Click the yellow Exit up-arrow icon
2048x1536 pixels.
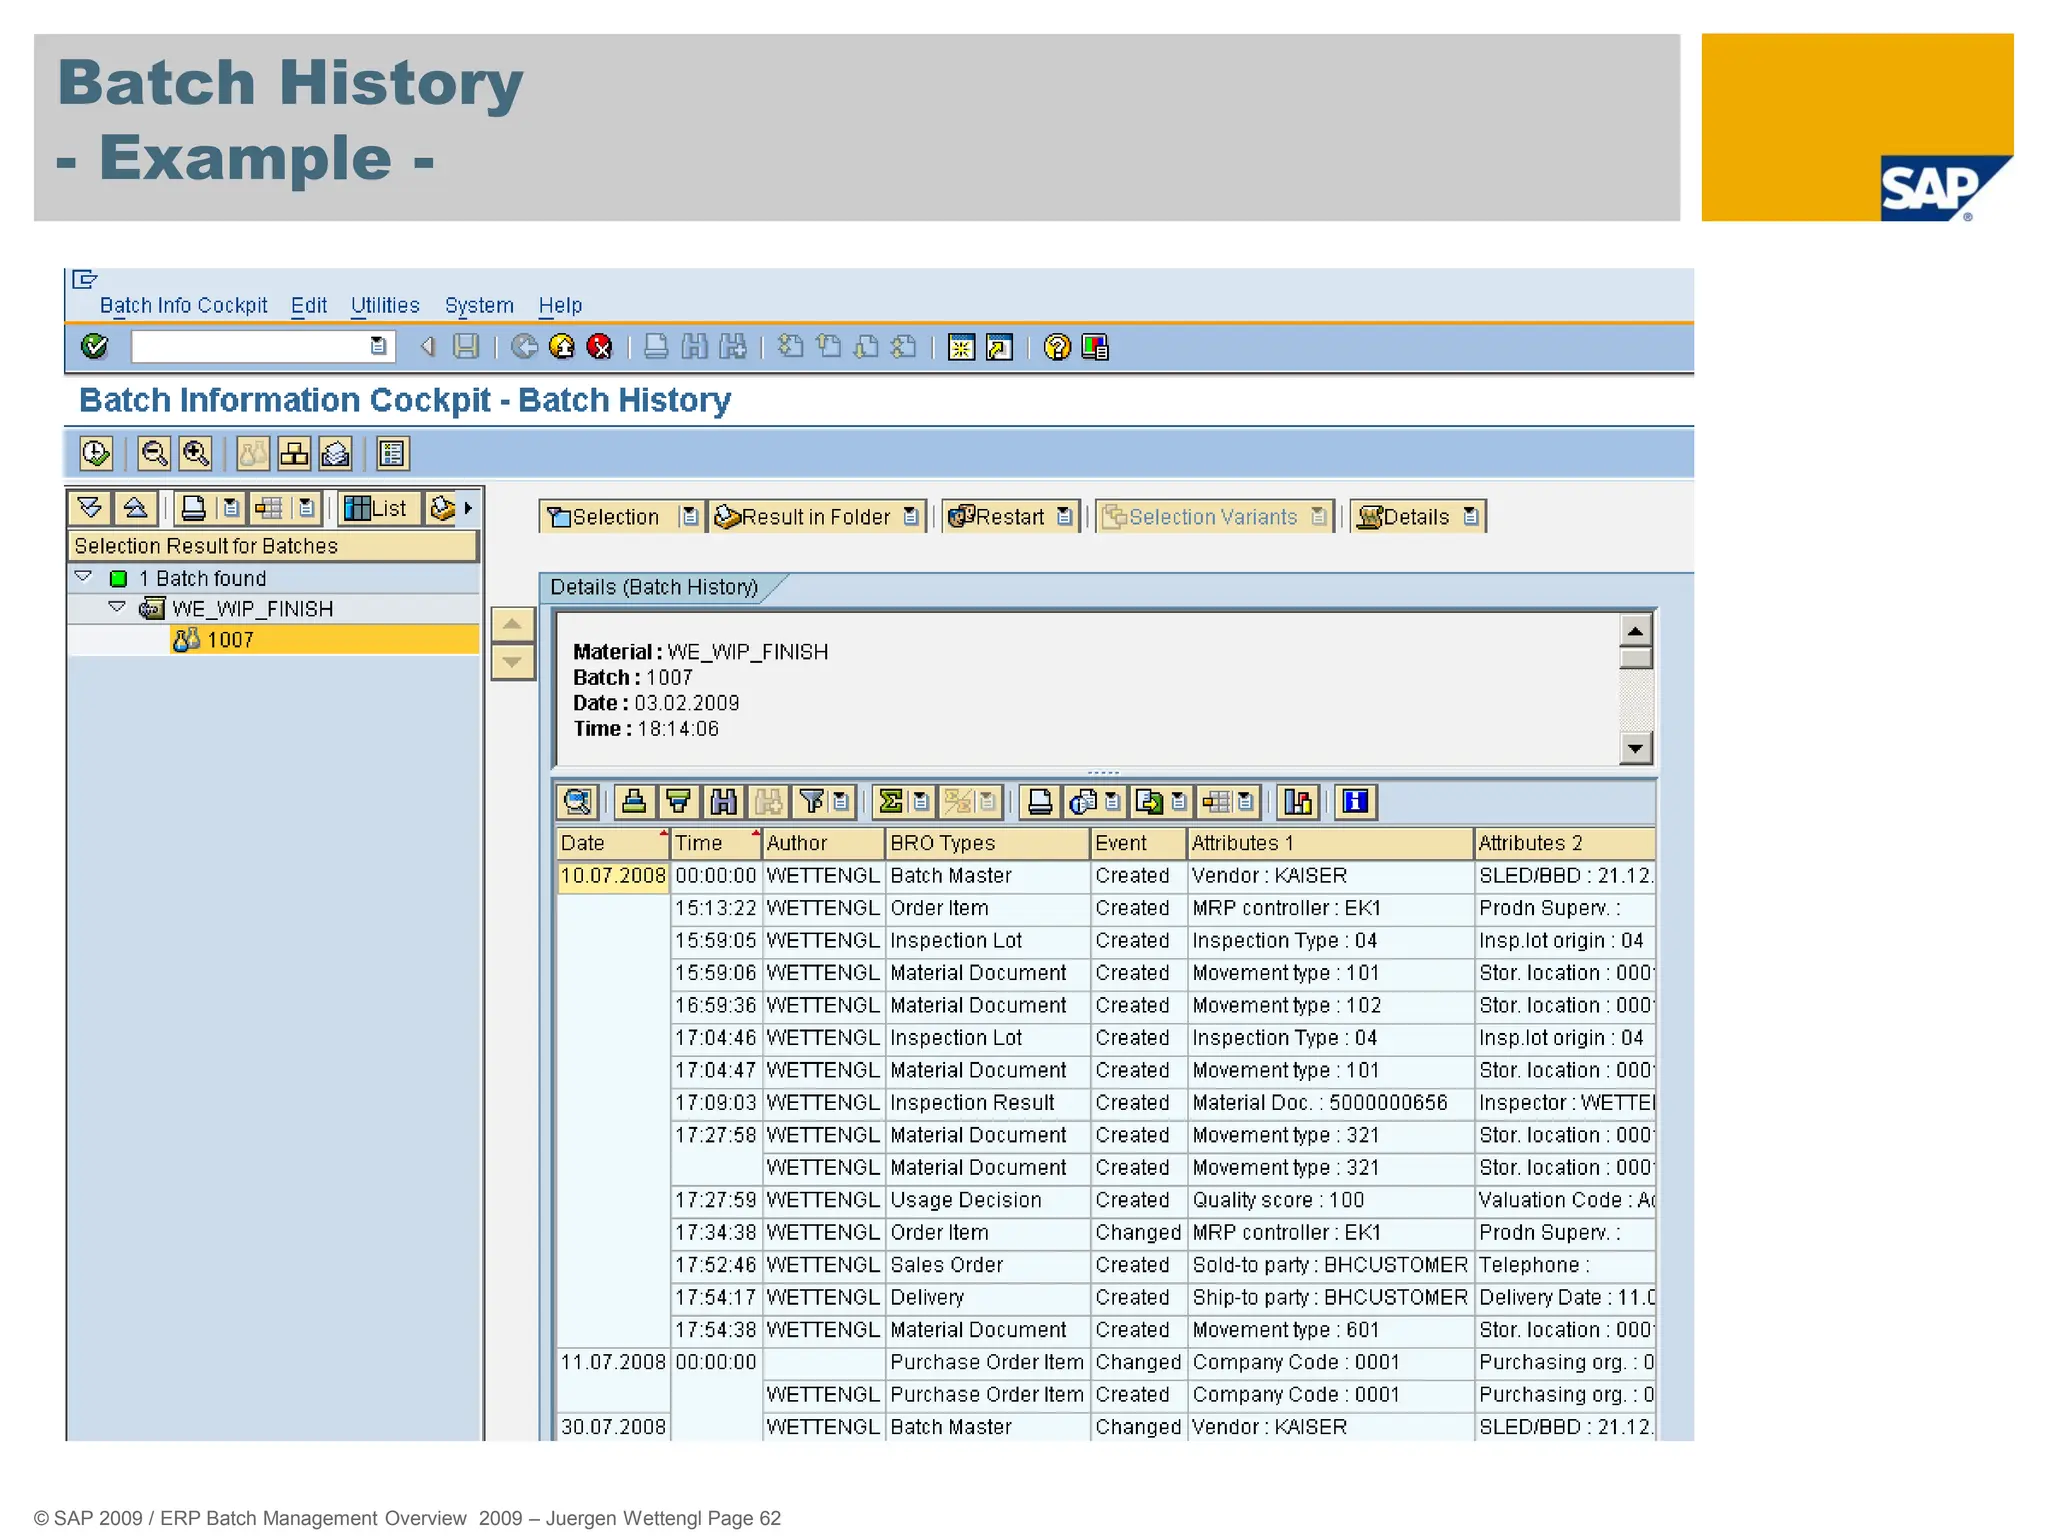562,347
